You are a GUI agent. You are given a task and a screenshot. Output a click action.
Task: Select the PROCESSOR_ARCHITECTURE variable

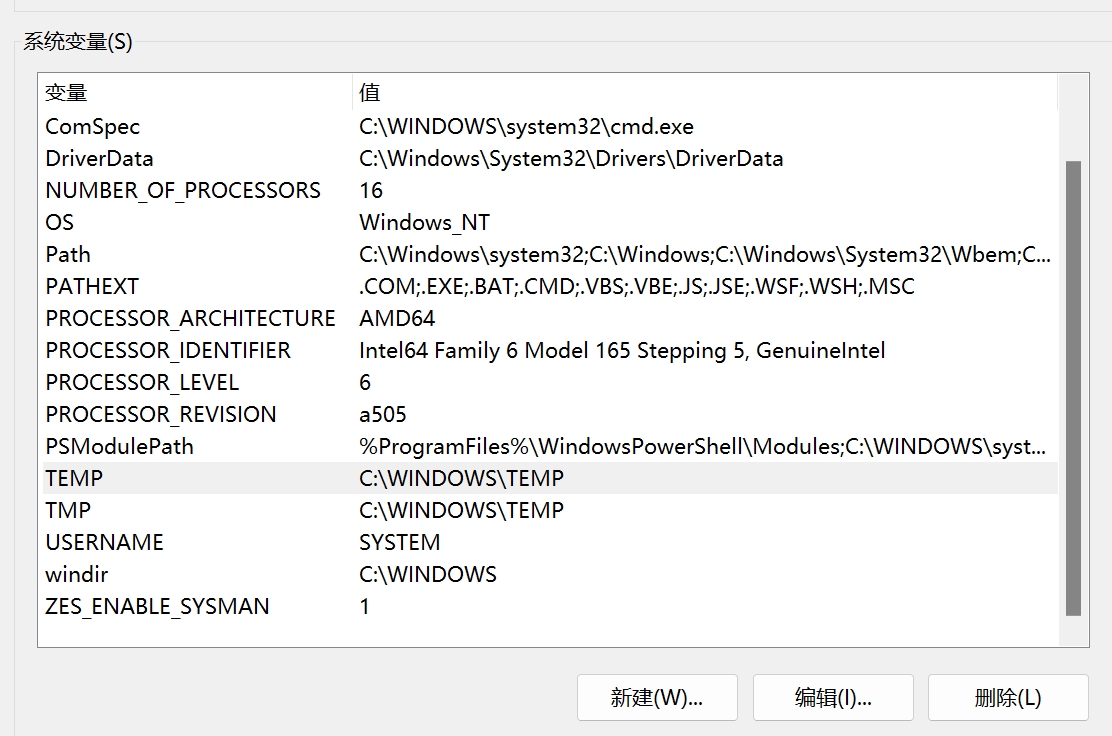tap(190, 318)
